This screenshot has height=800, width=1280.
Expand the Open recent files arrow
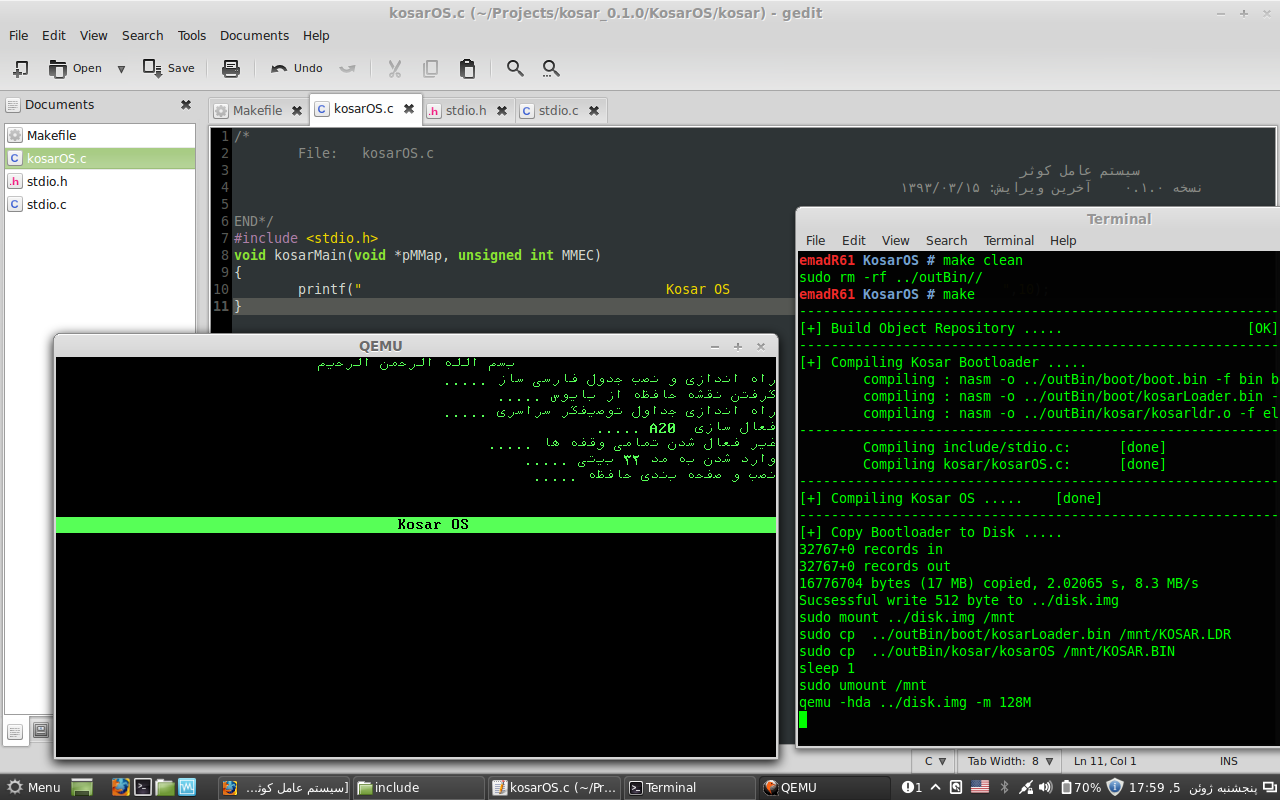pyautogui.click(x=121, y=69)
